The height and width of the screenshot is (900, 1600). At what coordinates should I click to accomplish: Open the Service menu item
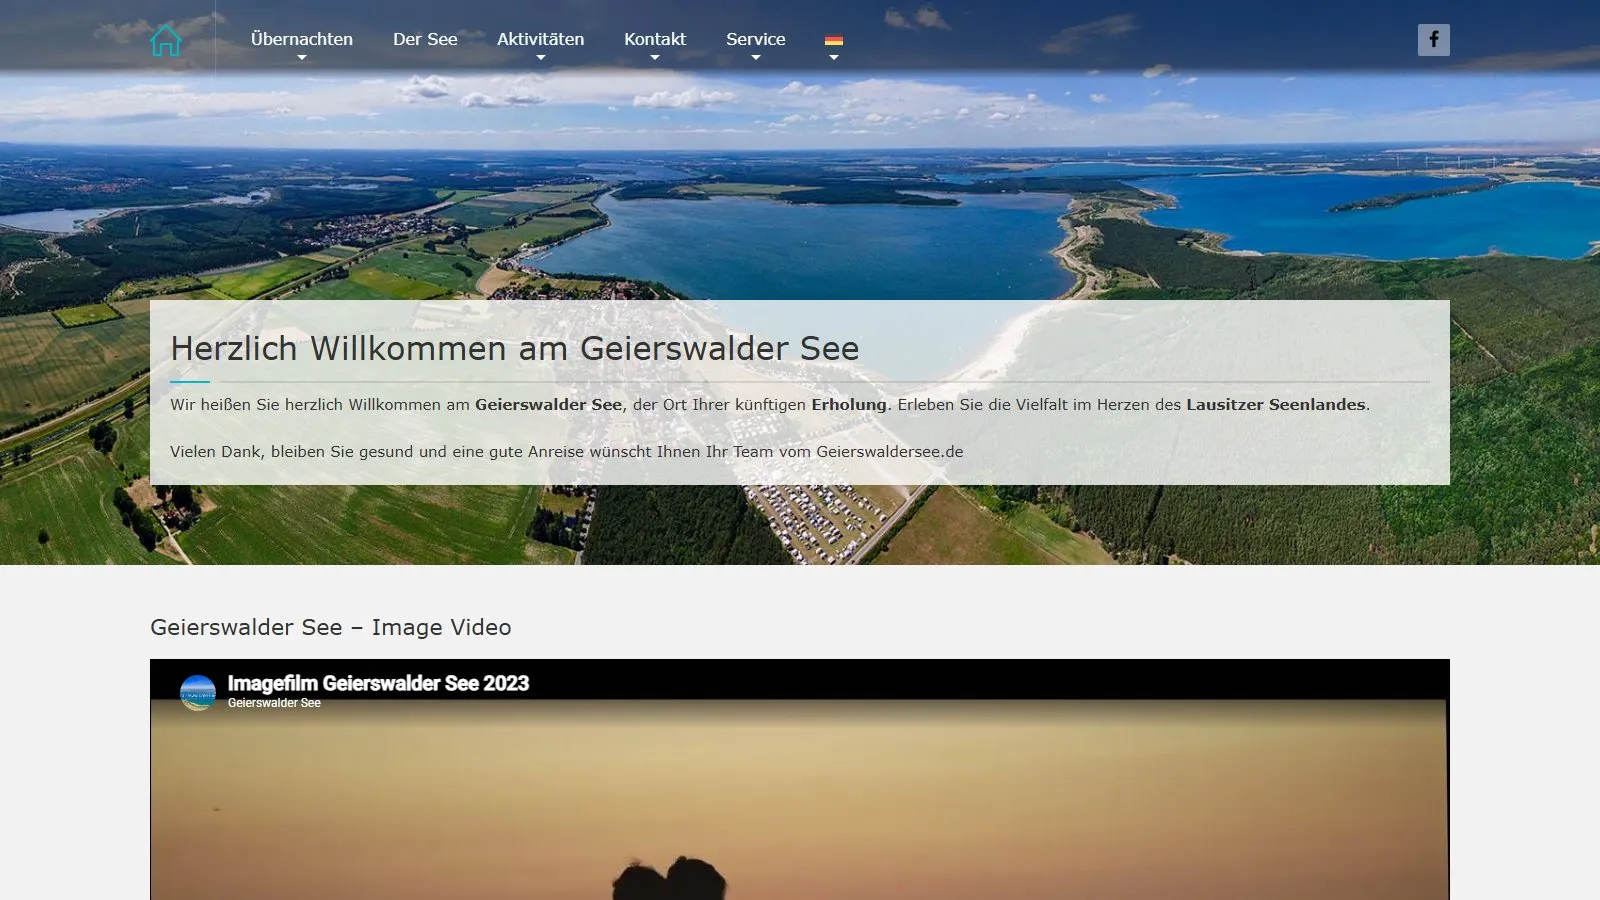coord(756,39)
